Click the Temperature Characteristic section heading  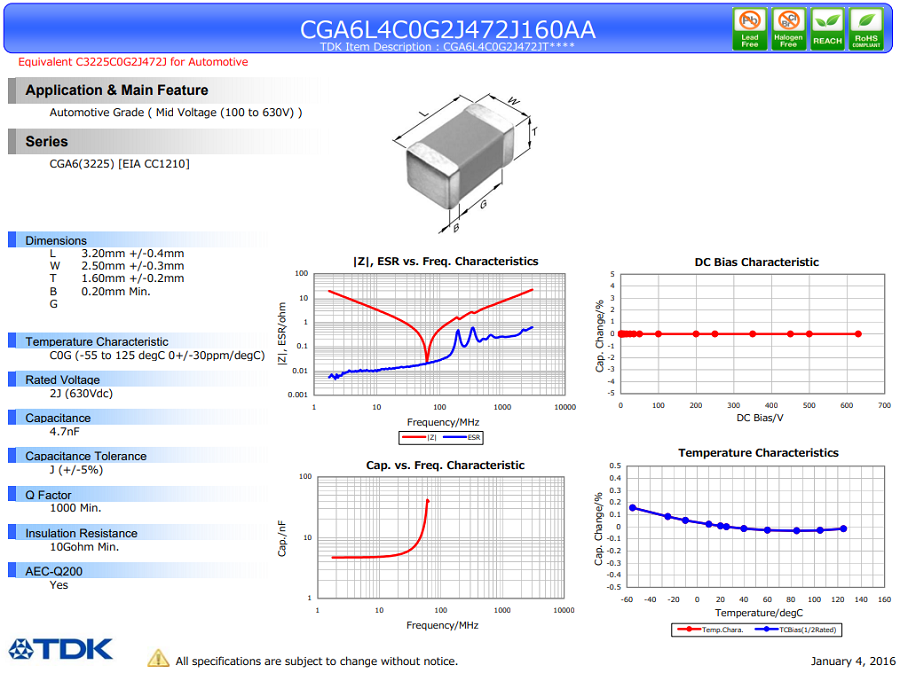click(x=96, y=341)
